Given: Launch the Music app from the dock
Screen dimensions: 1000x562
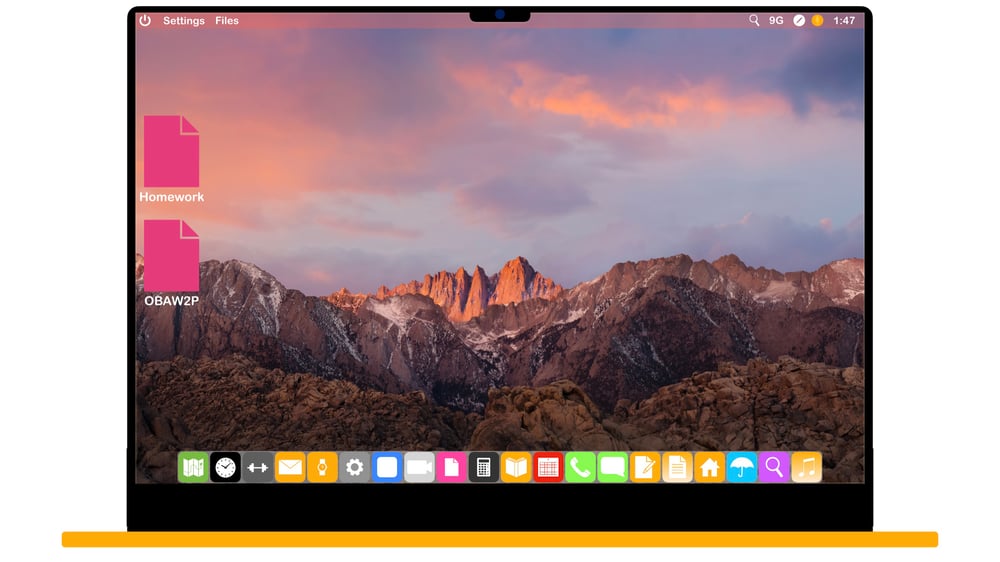Looking at the screenshot, I should point(807,468).
